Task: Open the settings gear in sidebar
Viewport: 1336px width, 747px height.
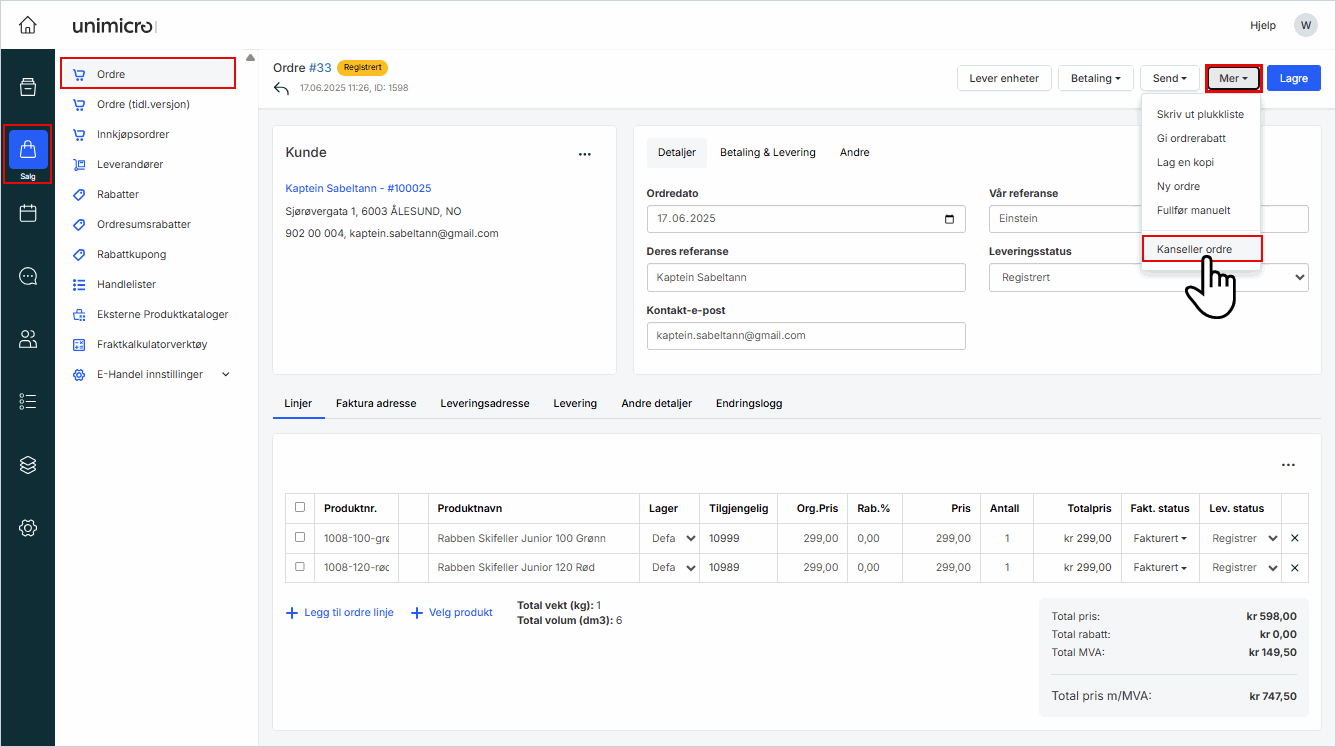Action: coord(28,527)
